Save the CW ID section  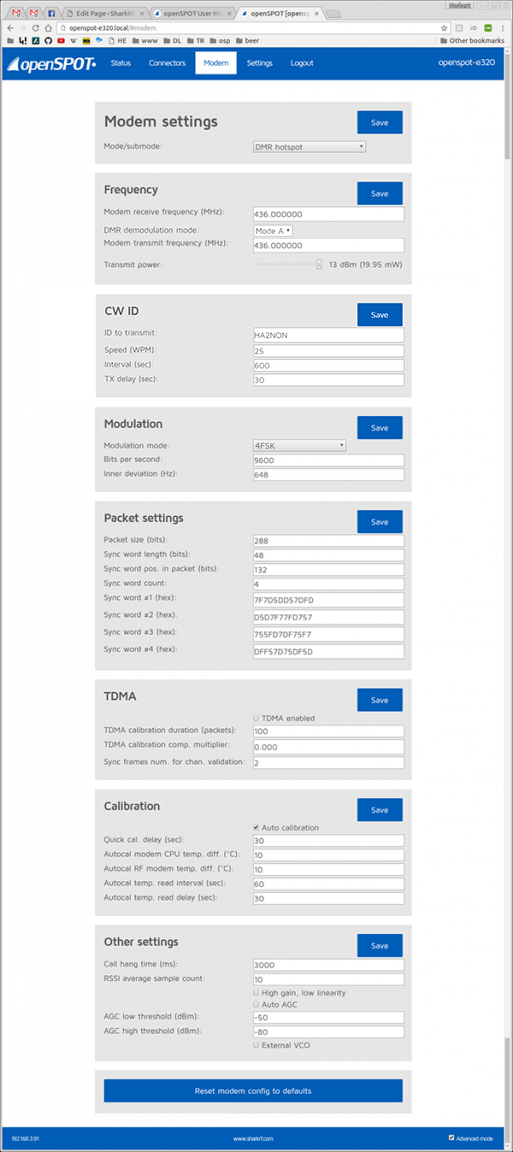(380, 314)
